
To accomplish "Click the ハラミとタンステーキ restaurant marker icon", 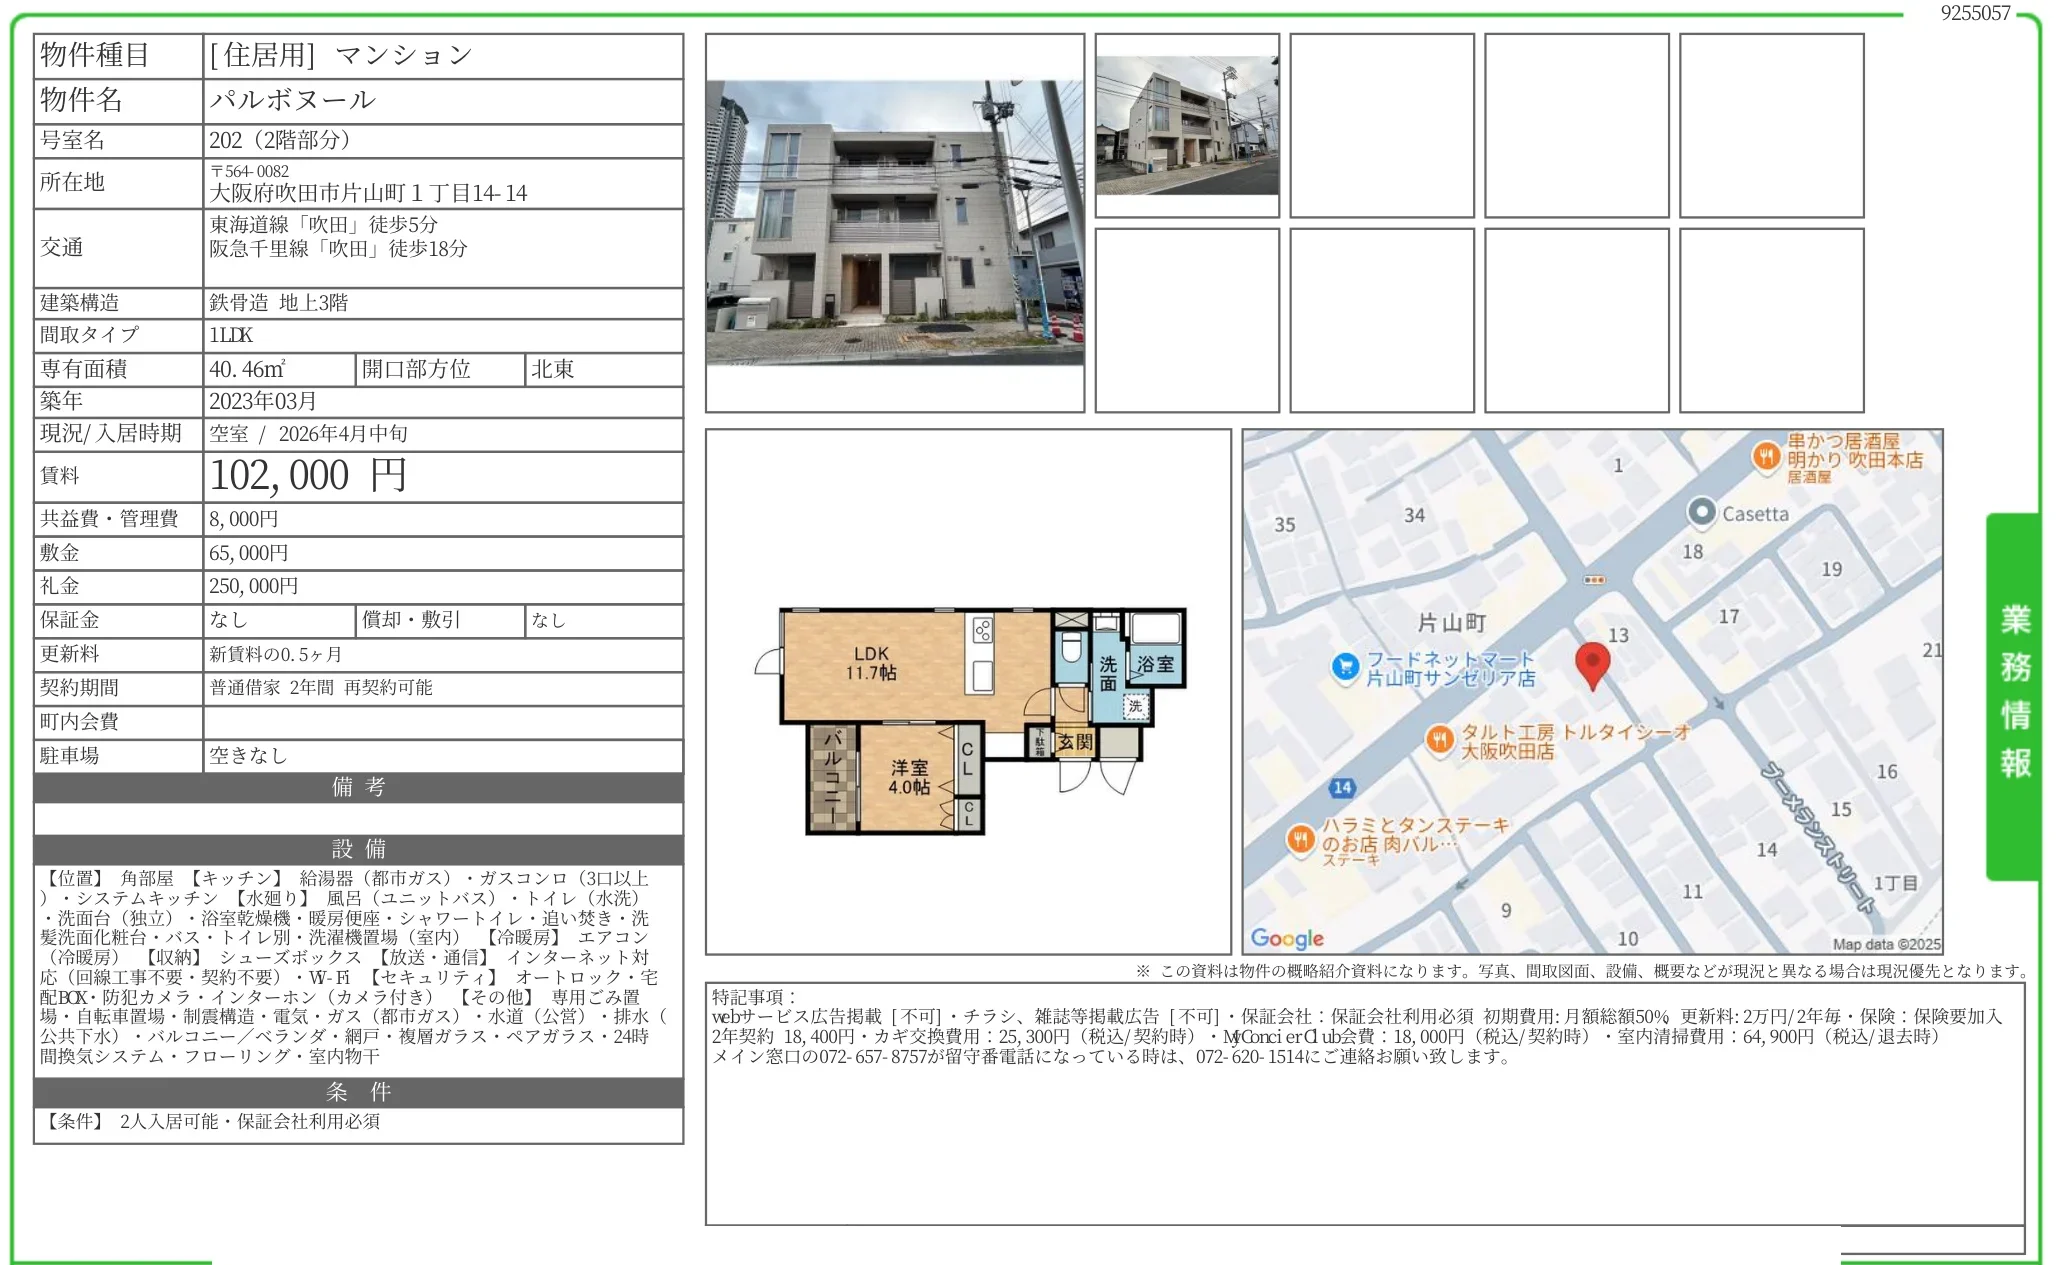I will 1299,839.
